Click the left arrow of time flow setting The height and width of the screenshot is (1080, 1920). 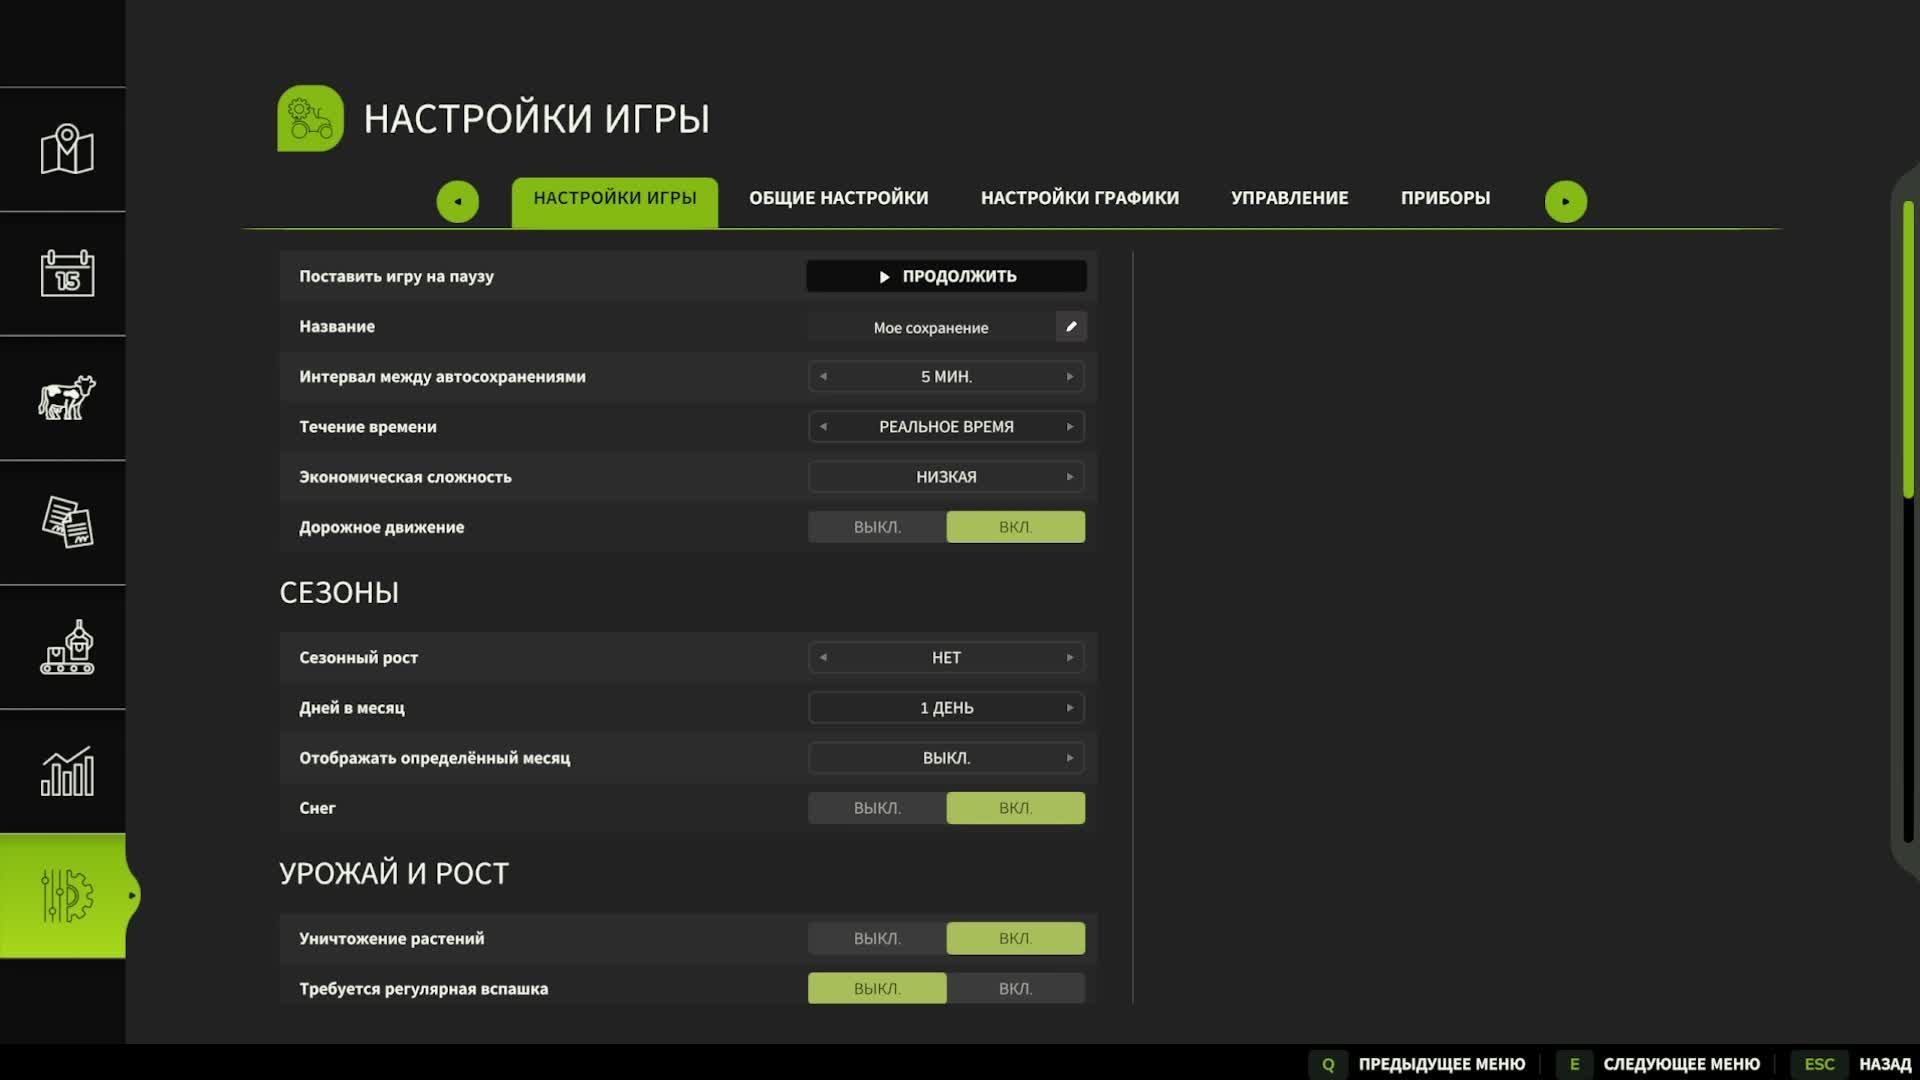tap(823, 427)
